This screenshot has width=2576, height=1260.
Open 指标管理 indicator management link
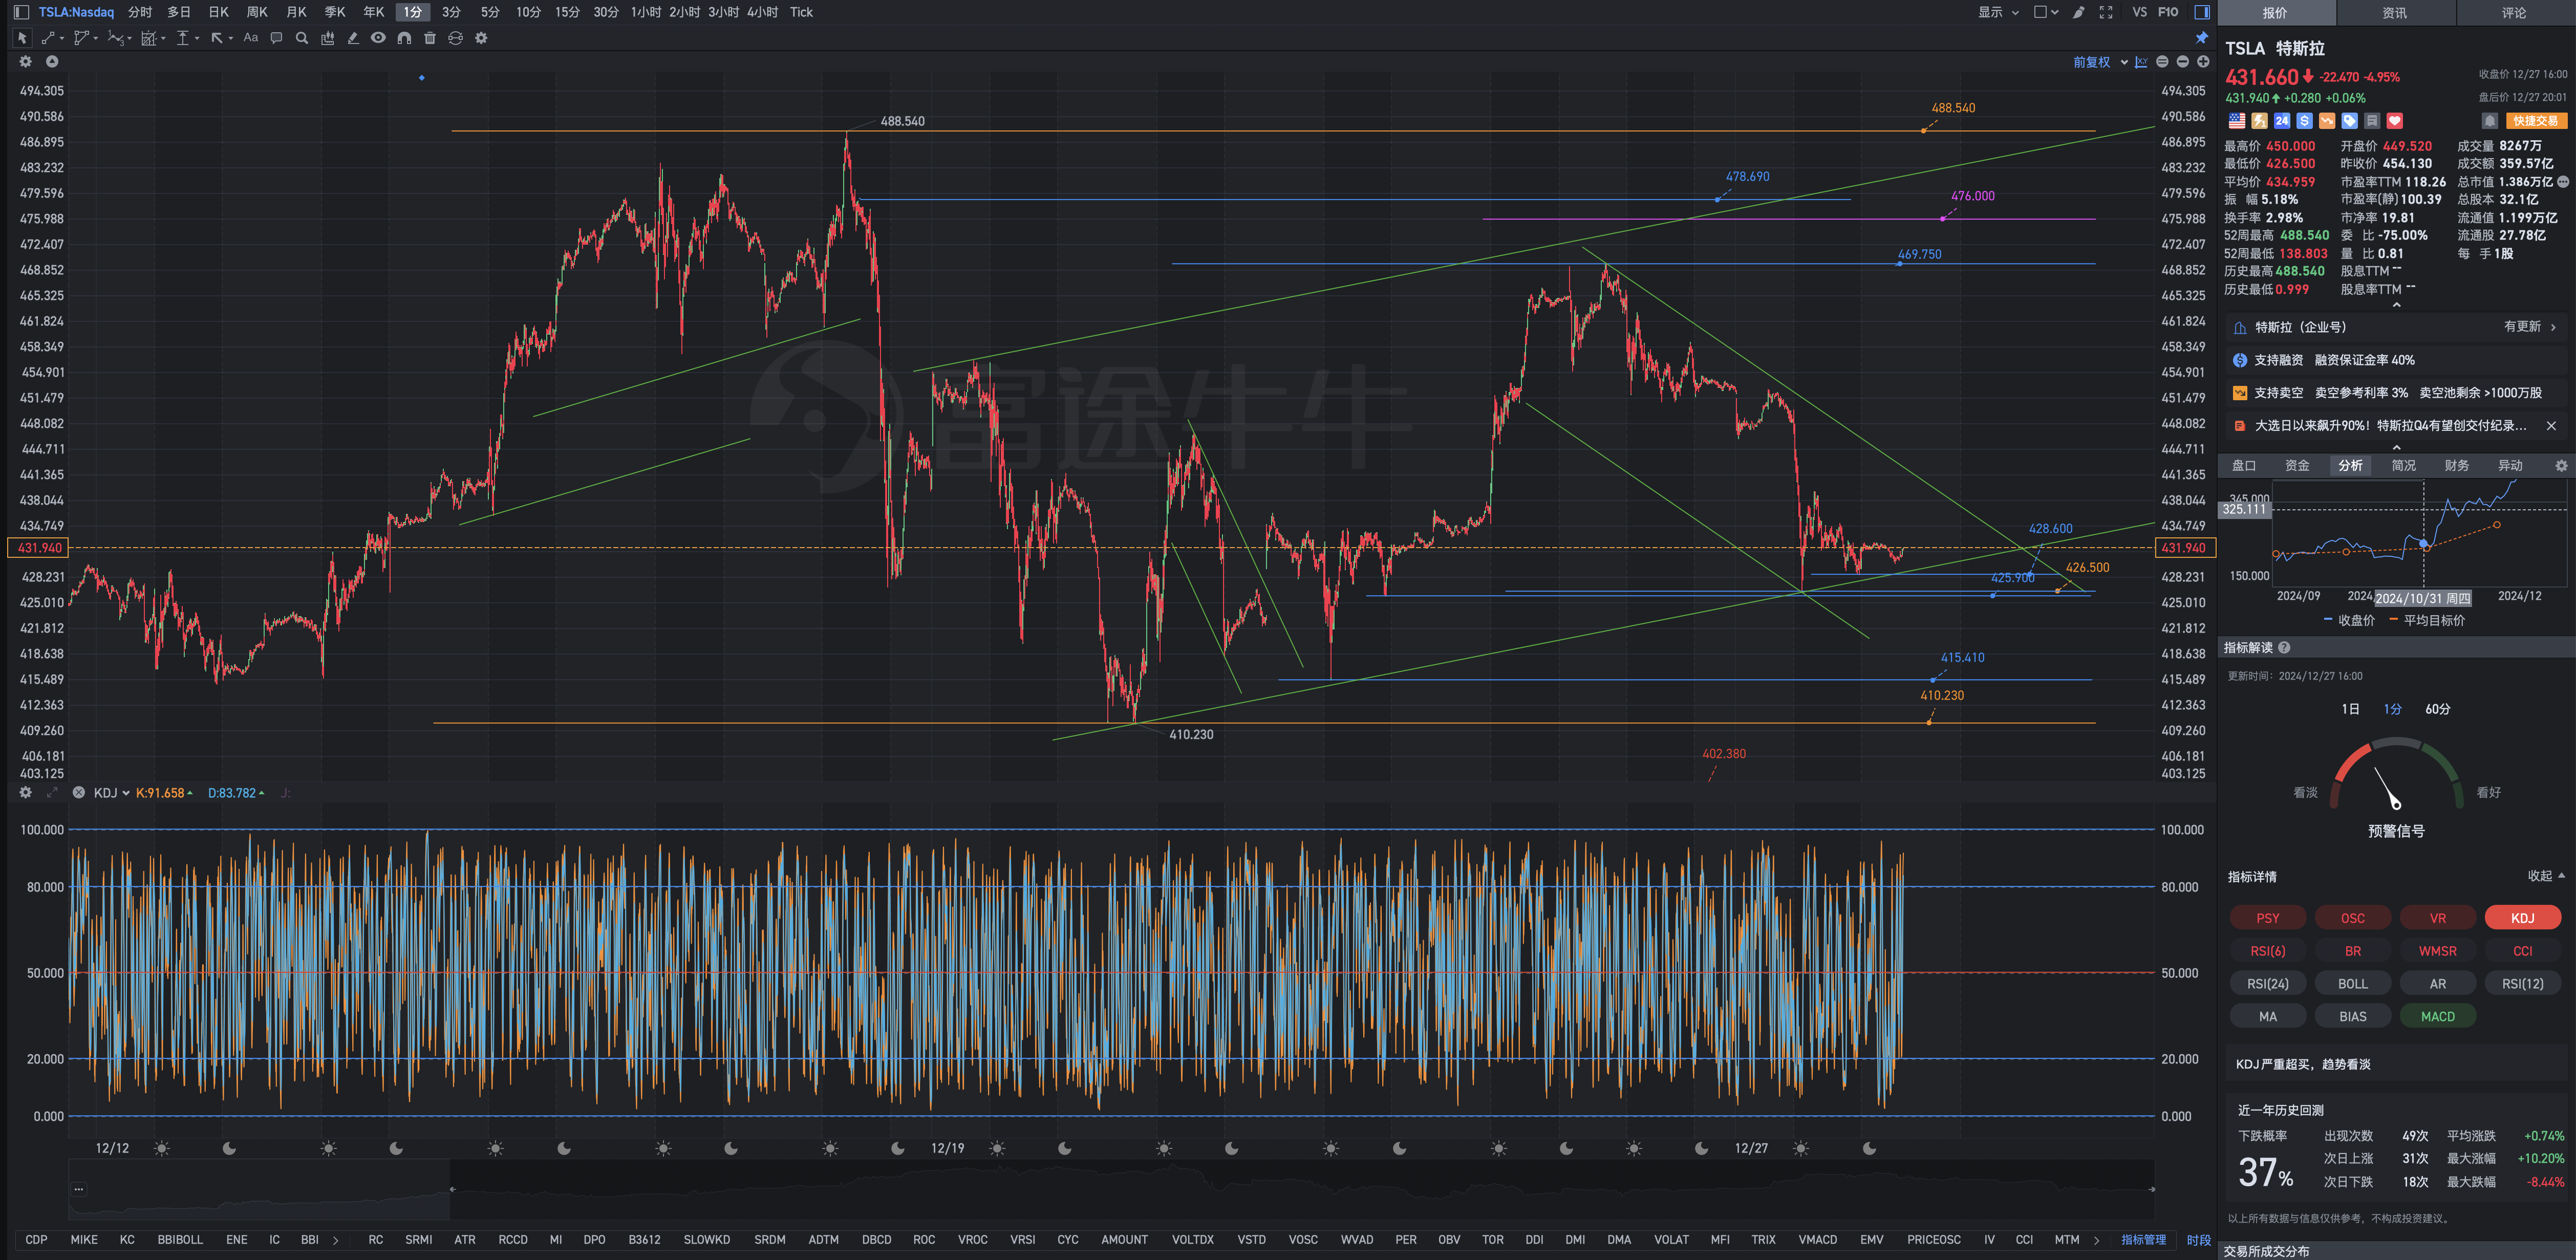click(2143, 1240)
